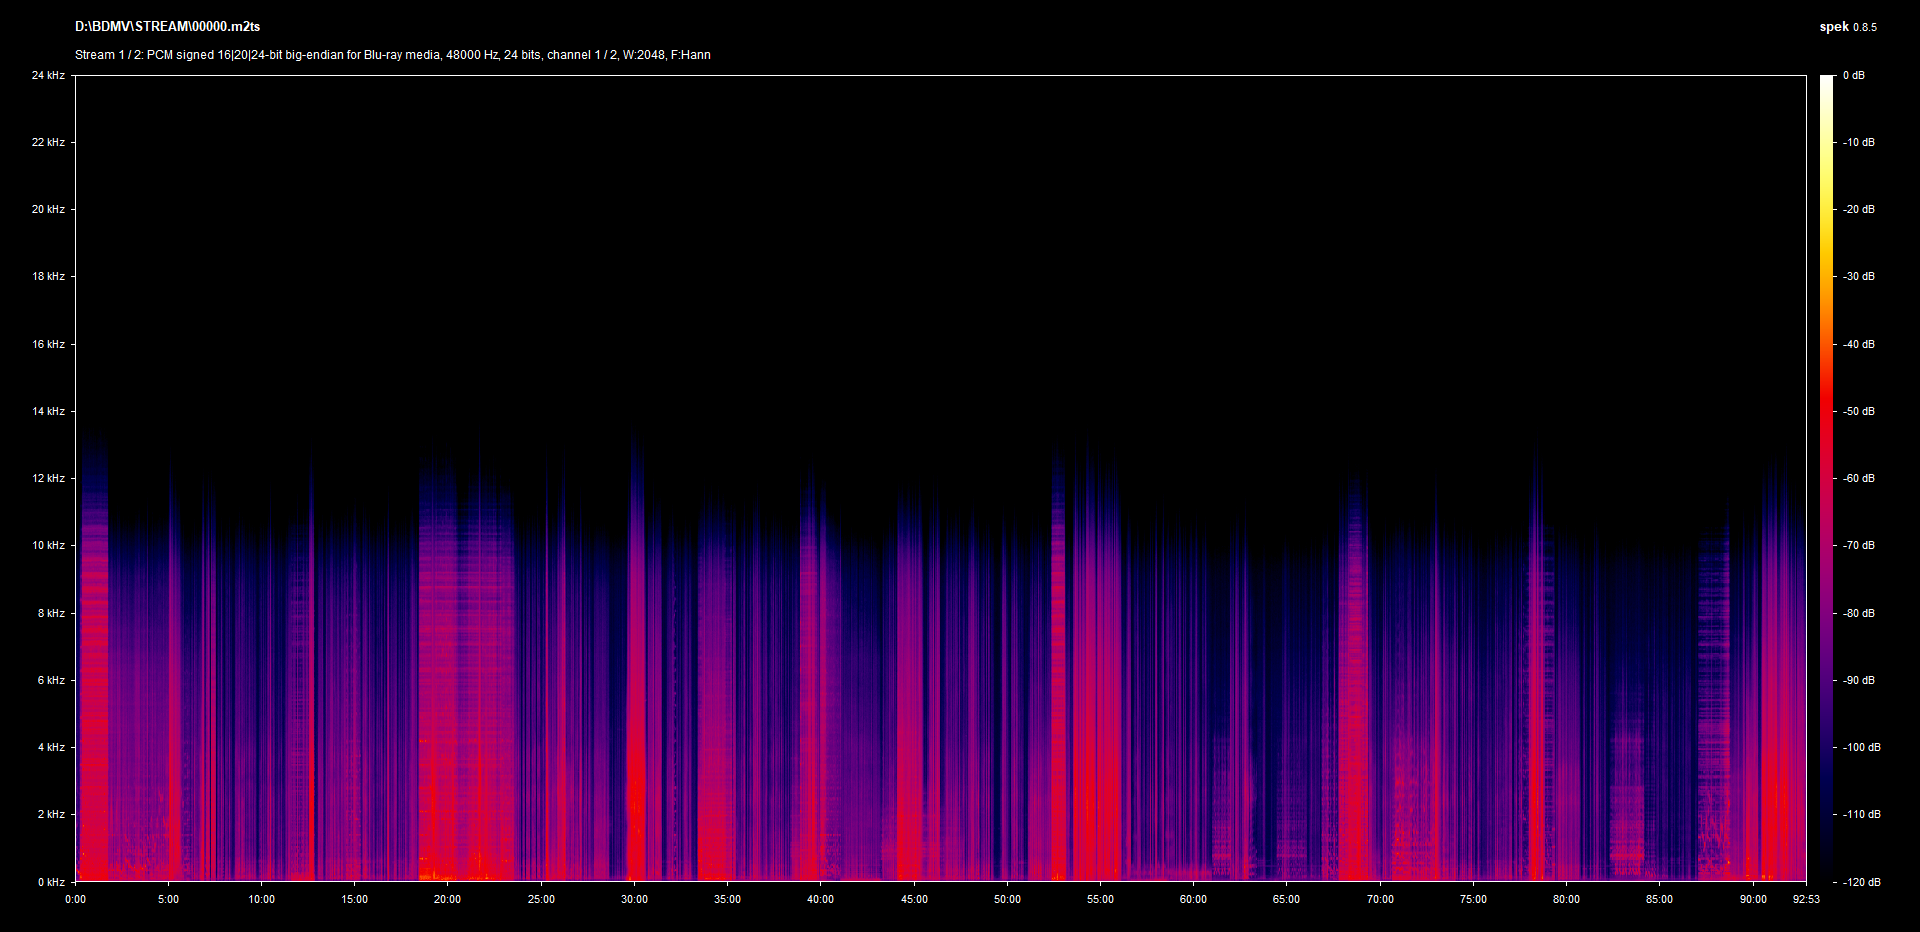Select the 0:00 time axis label
Image resolution: width=1920 pixels, height=932 pixels.
(x=75, y=899)
